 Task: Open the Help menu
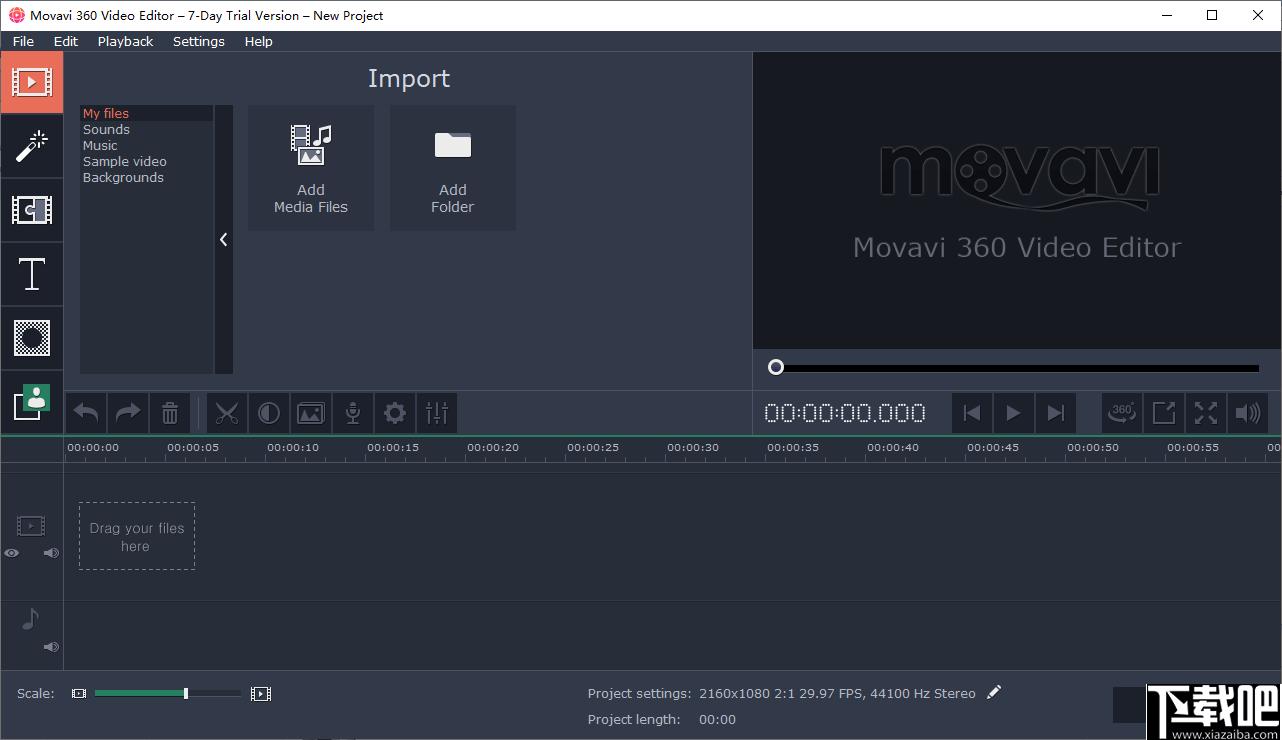pyautogui.click(x=259, y=41)
